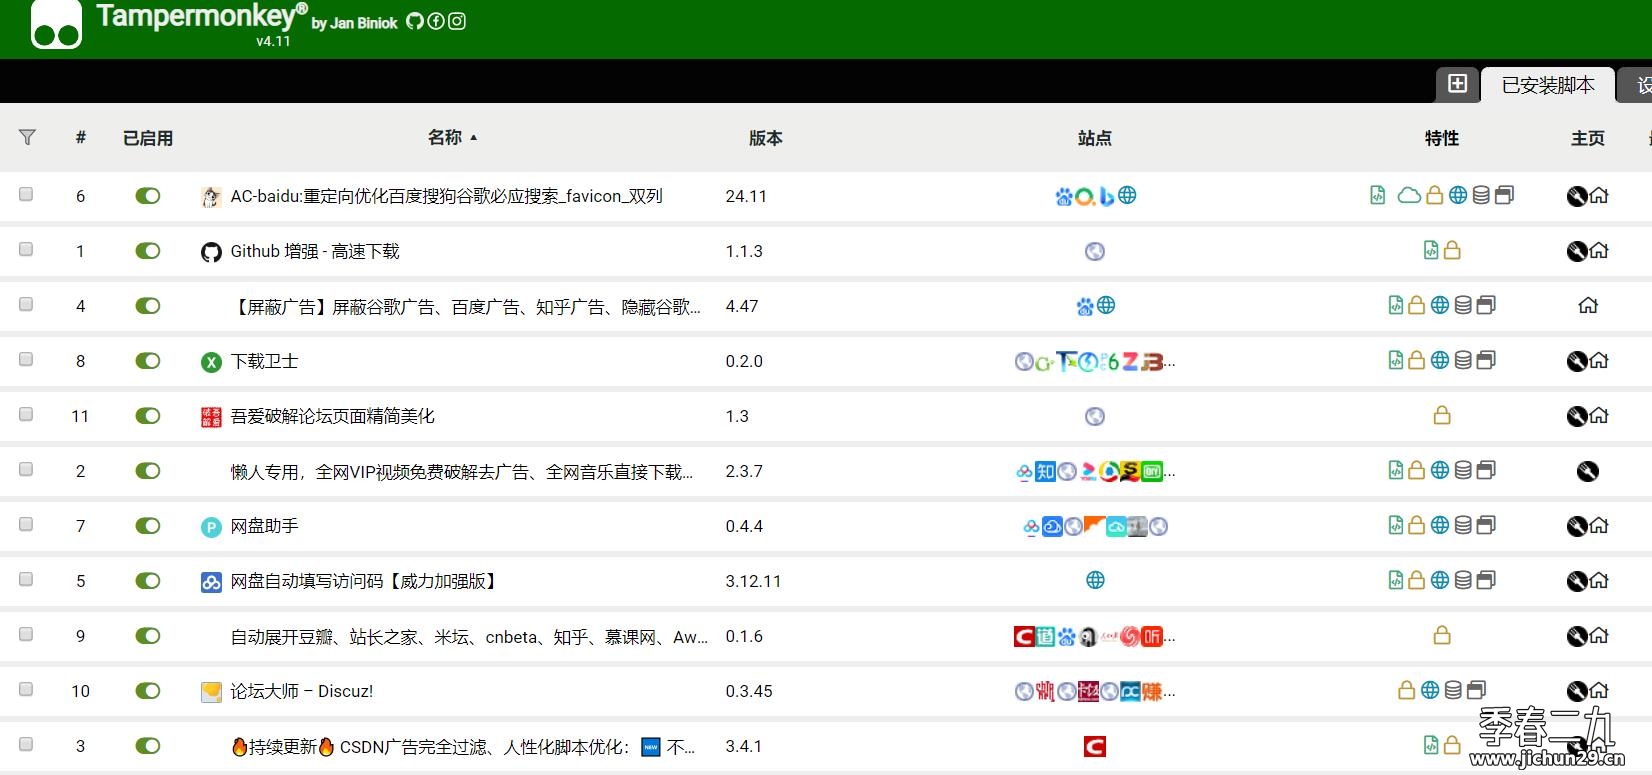1652x775 pixels.
Task: Sort by the 已启用 column header
Action: pos(148,138)
